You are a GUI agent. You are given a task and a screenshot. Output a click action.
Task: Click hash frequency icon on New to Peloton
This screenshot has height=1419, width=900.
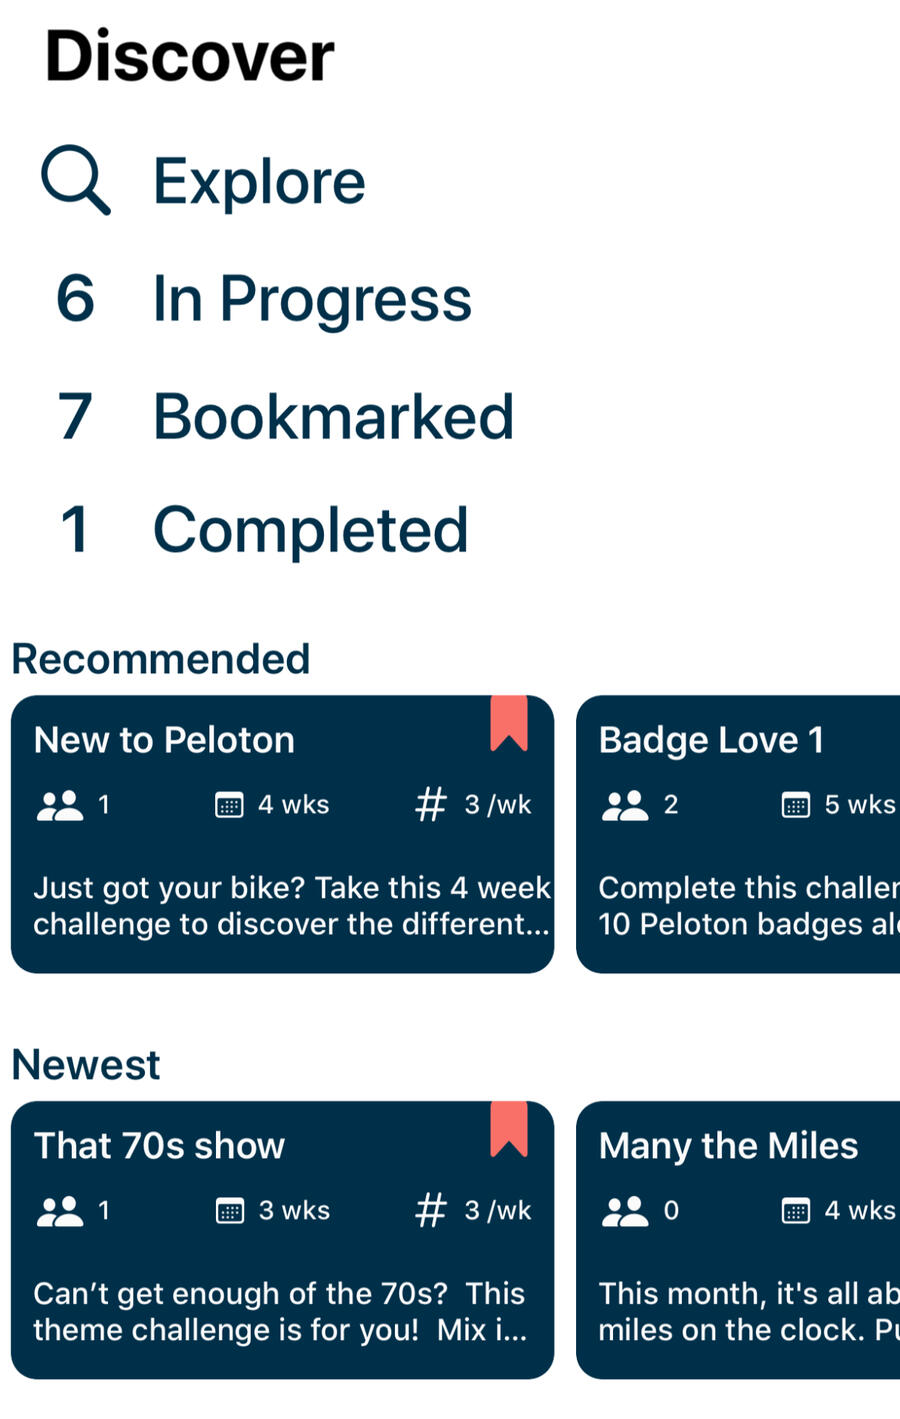pyautogui.click(x=431, y=804)
